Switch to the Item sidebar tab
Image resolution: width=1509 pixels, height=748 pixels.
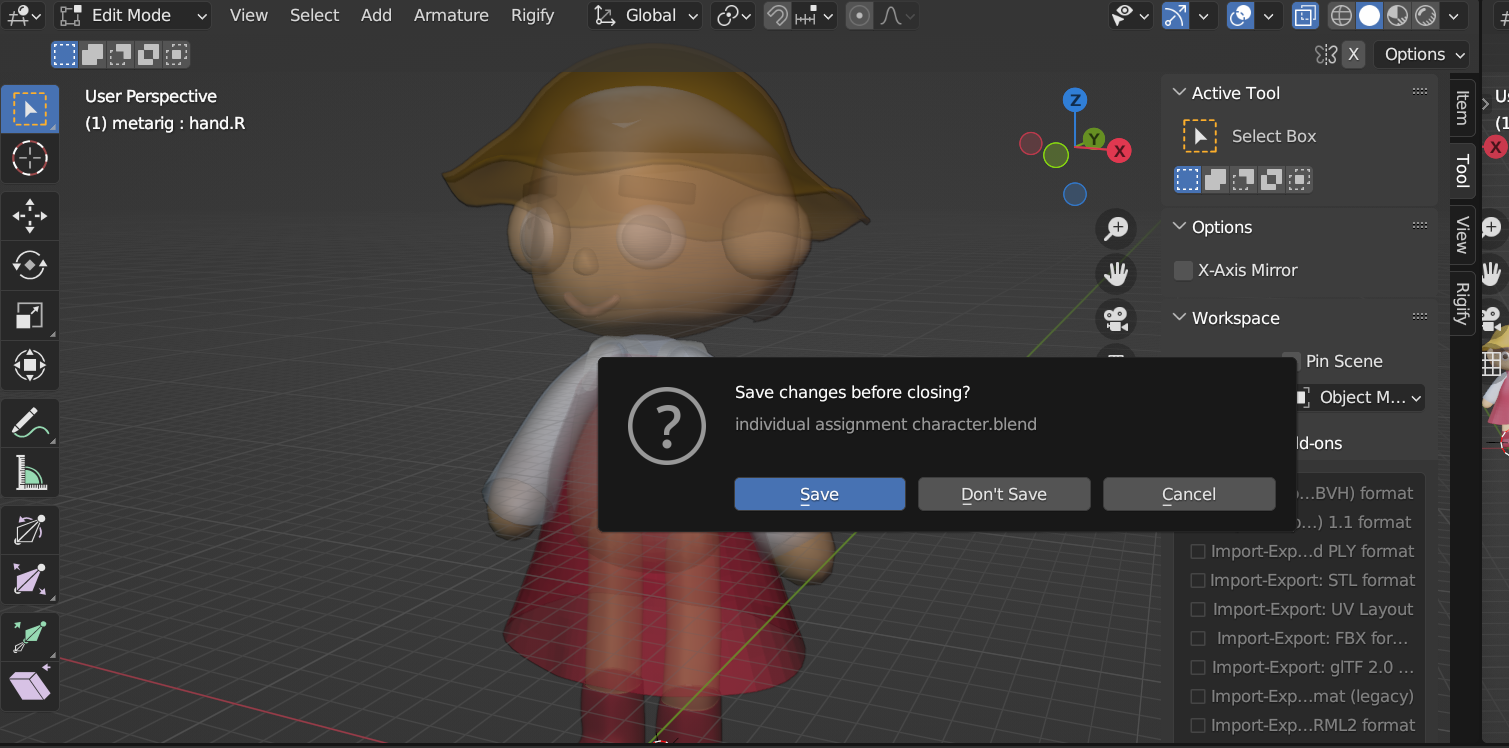pyautogui.click(x=1462, y=107)
